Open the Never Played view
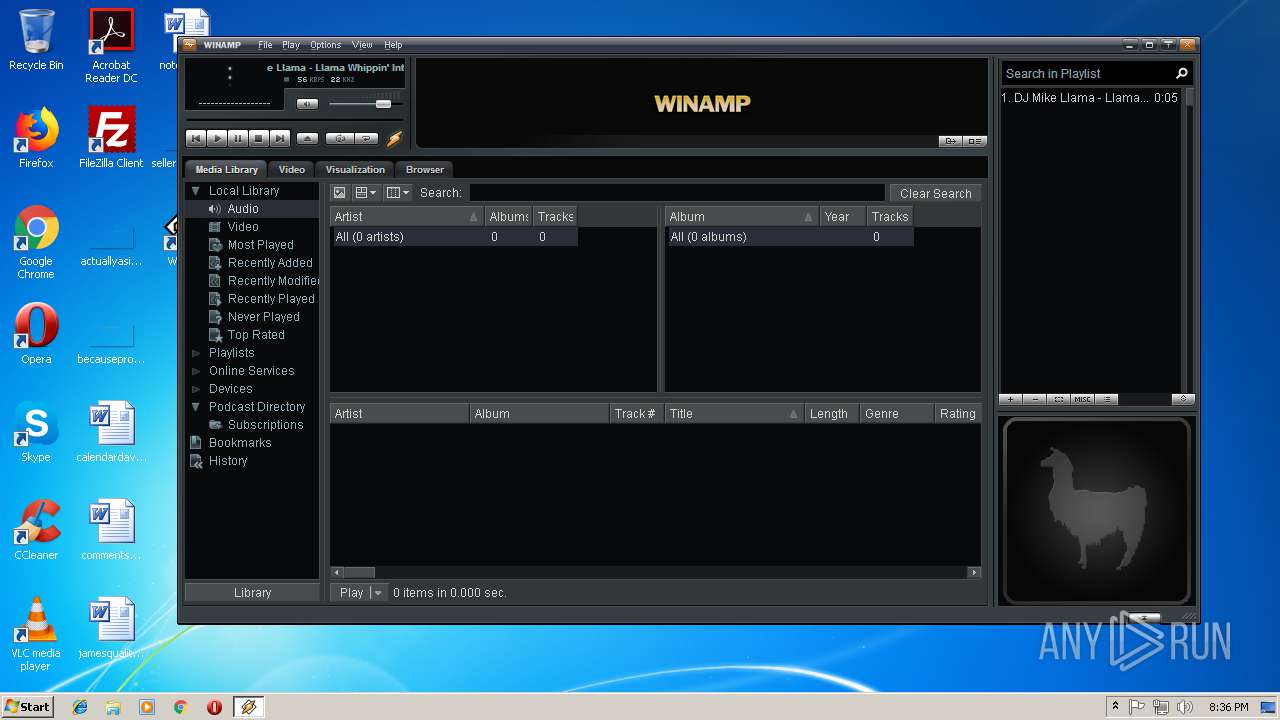Screen dimensions: 1280x720 coord(263,317)
